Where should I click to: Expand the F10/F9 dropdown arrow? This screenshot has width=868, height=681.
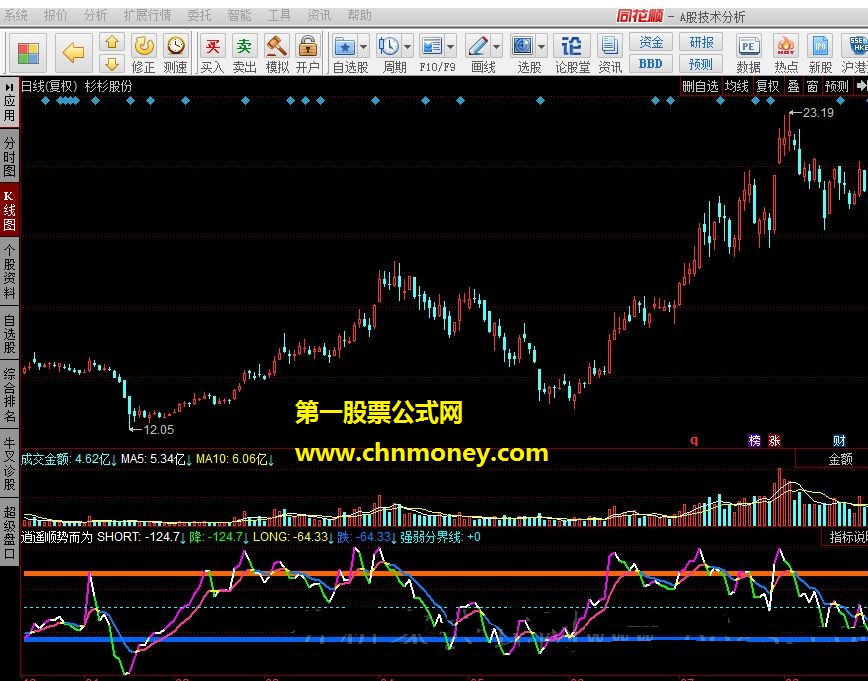[451, 47]
